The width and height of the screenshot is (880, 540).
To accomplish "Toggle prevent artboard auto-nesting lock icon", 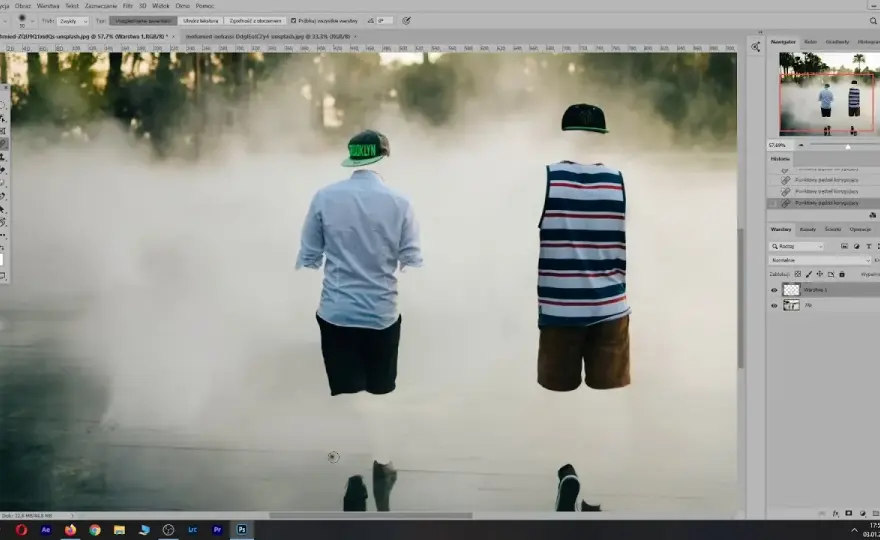I will click(831, 274).
